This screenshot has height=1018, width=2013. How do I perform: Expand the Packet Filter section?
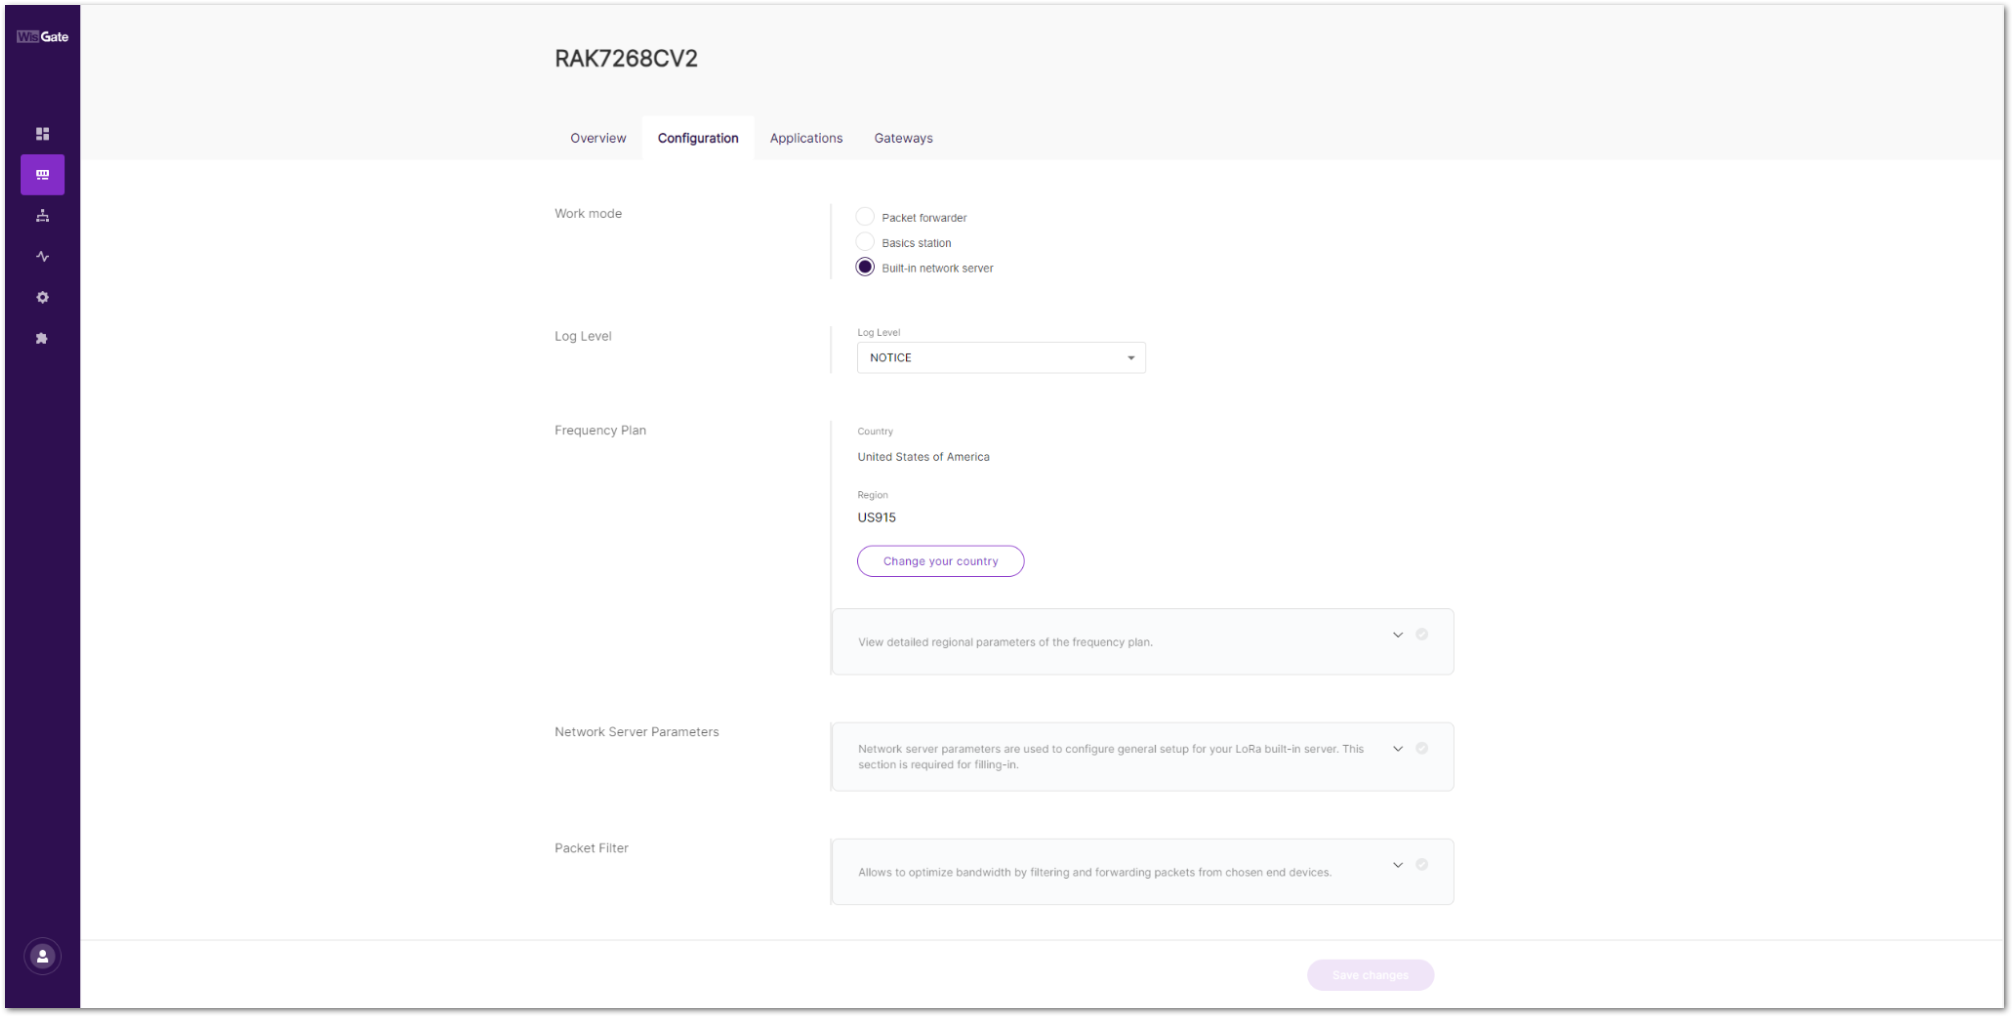[x=1398, y=865]
